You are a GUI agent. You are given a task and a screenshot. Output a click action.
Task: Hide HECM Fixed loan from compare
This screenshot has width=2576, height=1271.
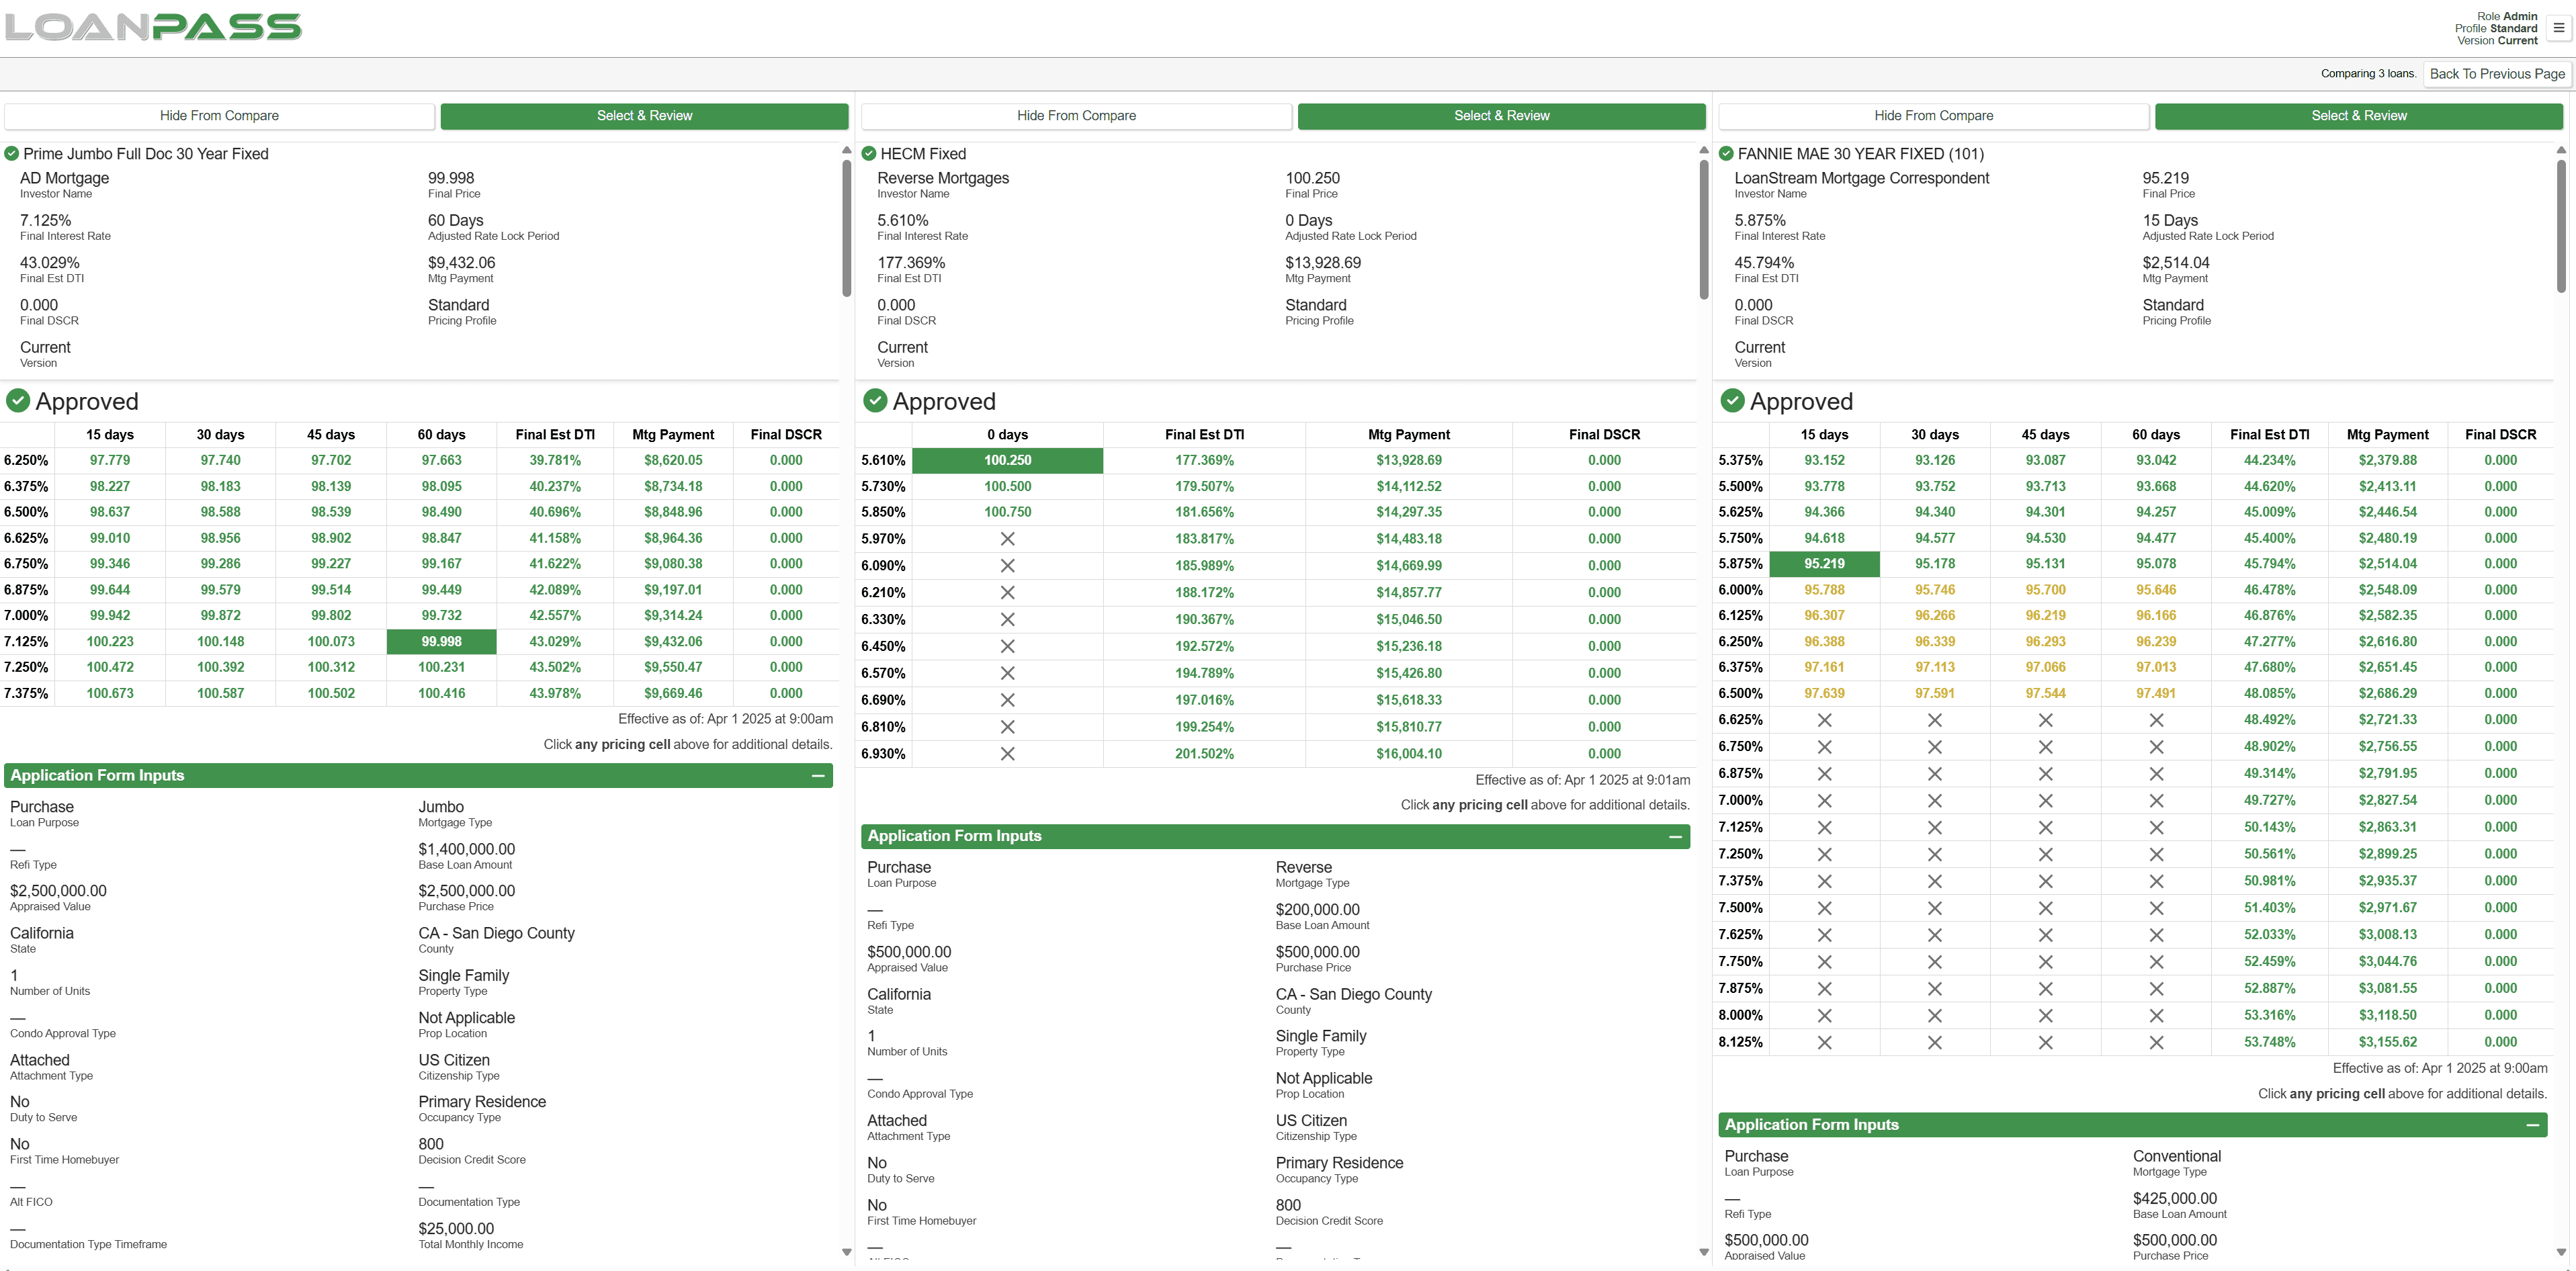pos(1076,116)
